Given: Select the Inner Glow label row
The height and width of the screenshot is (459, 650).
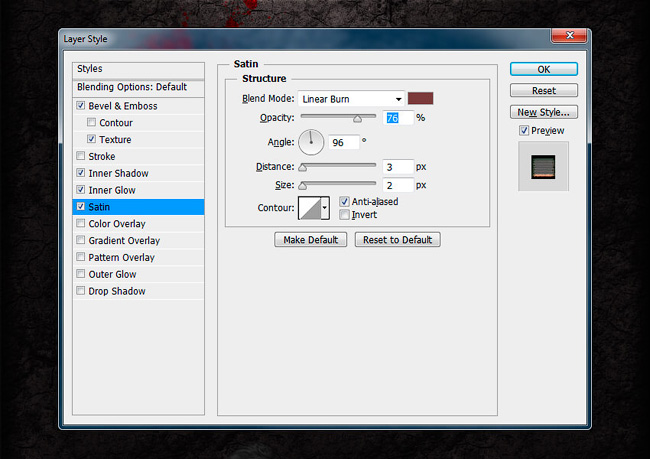Looking at the screenshot, I should pos(138,190).
